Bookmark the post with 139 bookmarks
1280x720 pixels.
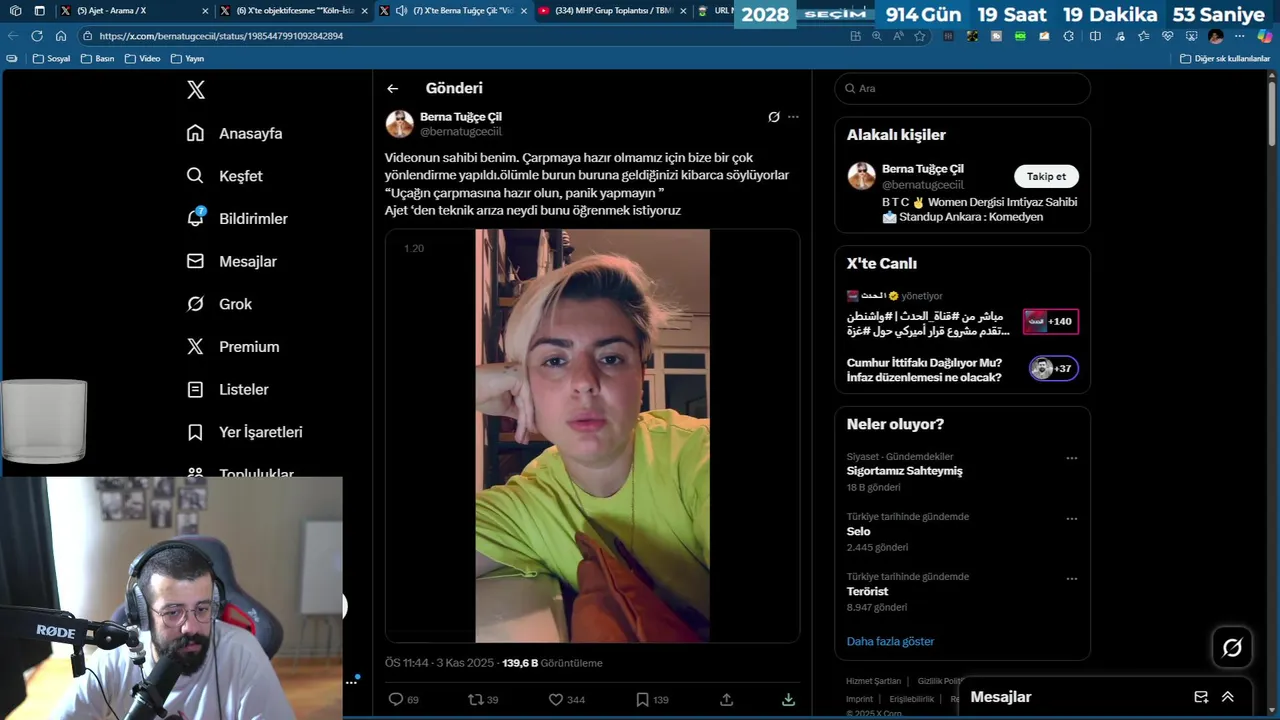coord(652,700)
